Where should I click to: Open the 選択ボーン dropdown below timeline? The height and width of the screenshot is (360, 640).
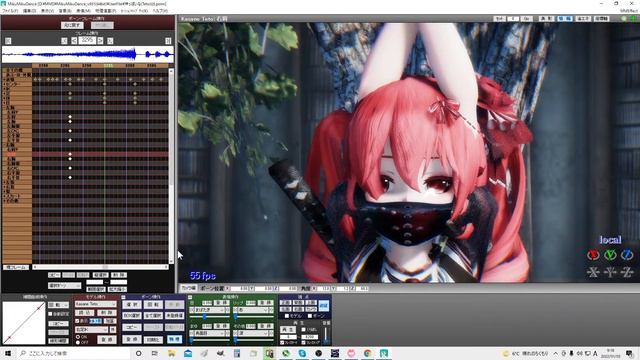(x=64, y=285)
